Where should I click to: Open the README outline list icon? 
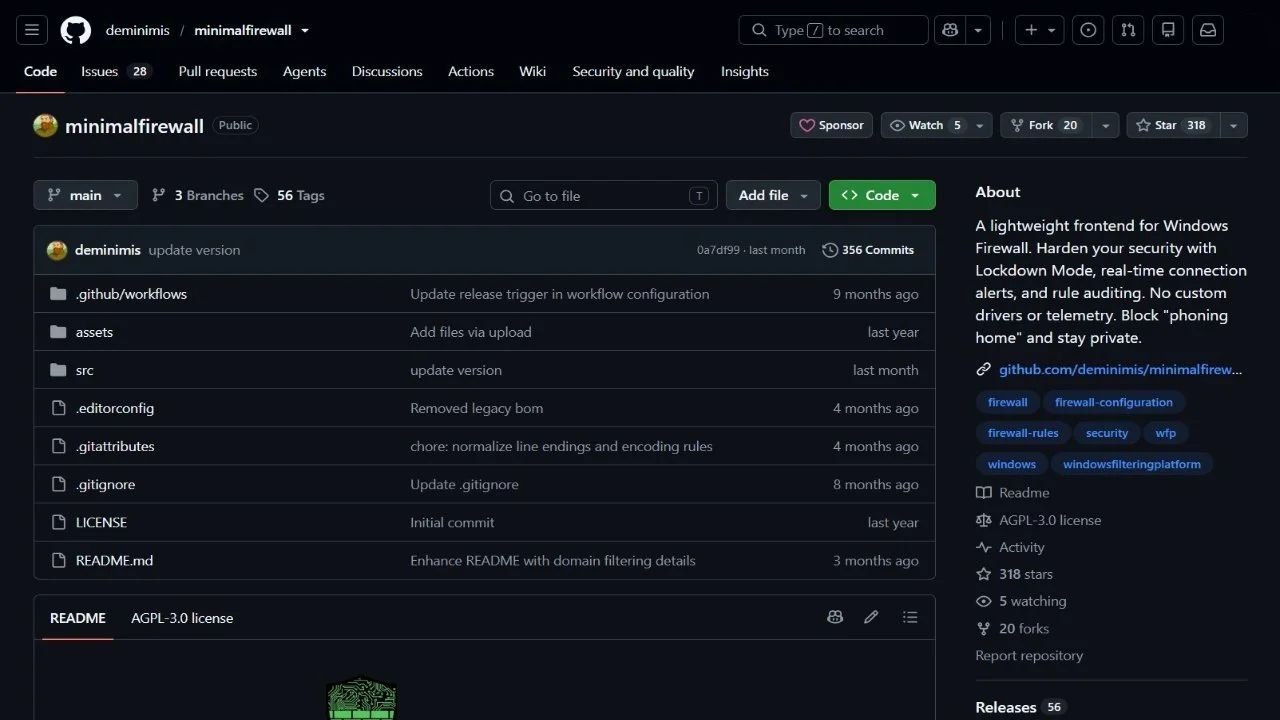coord(910,618)
